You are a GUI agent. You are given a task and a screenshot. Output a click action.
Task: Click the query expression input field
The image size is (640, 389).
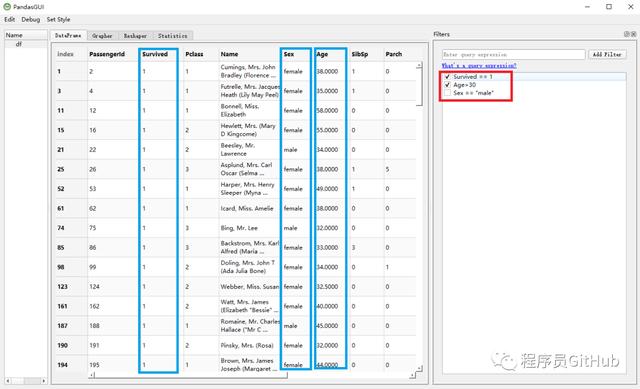coord(513,54)
